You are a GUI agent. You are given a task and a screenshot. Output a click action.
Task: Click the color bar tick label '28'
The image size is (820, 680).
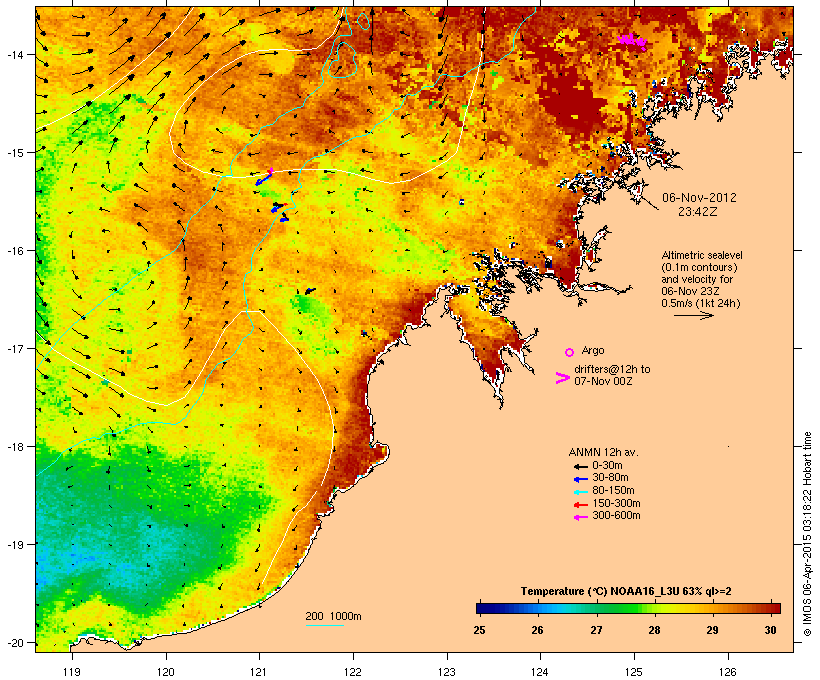point(654,630)
